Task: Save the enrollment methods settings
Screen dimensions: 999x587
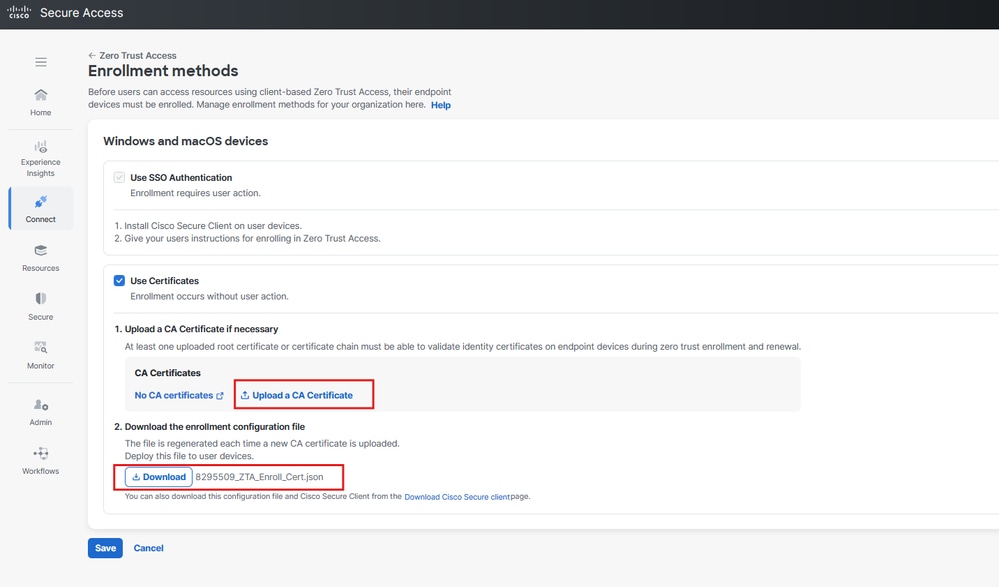Action: pos(105,548)
